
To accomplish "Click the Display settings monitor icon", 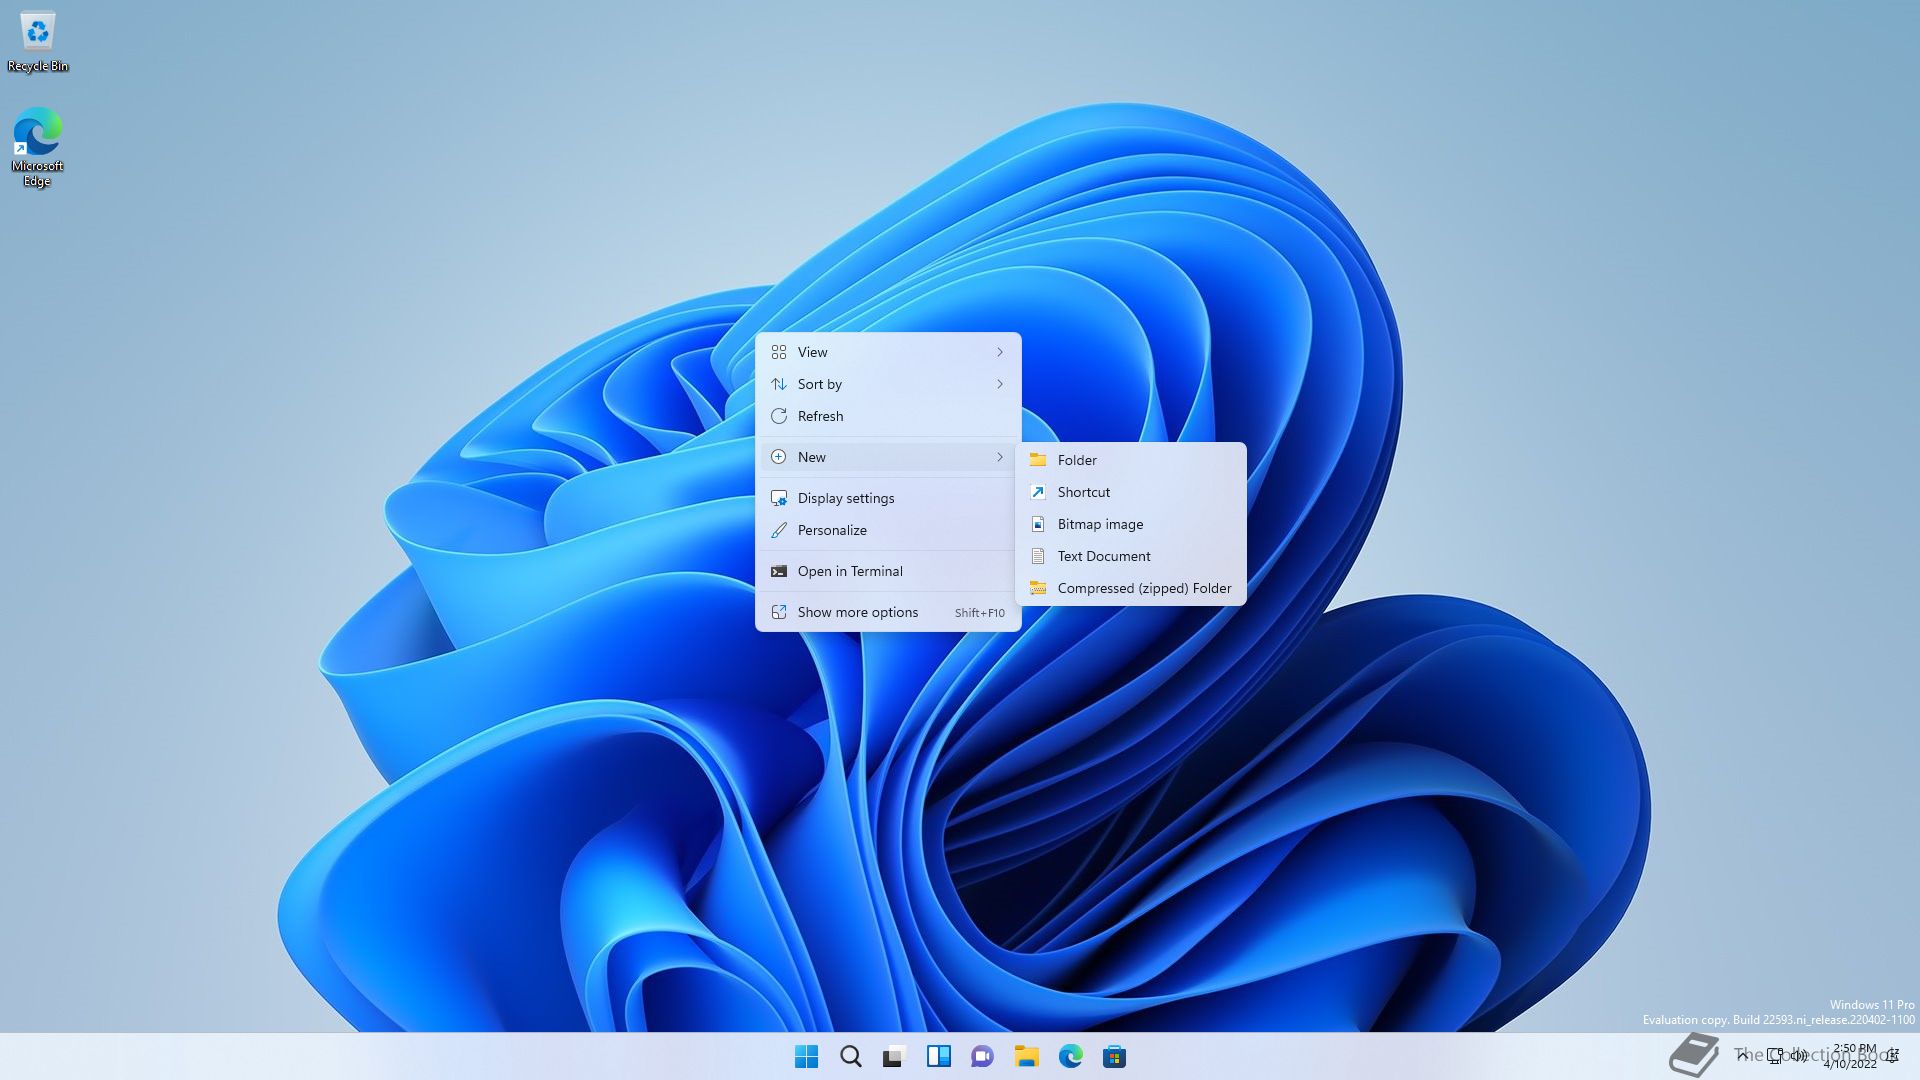I will [779, 498].
